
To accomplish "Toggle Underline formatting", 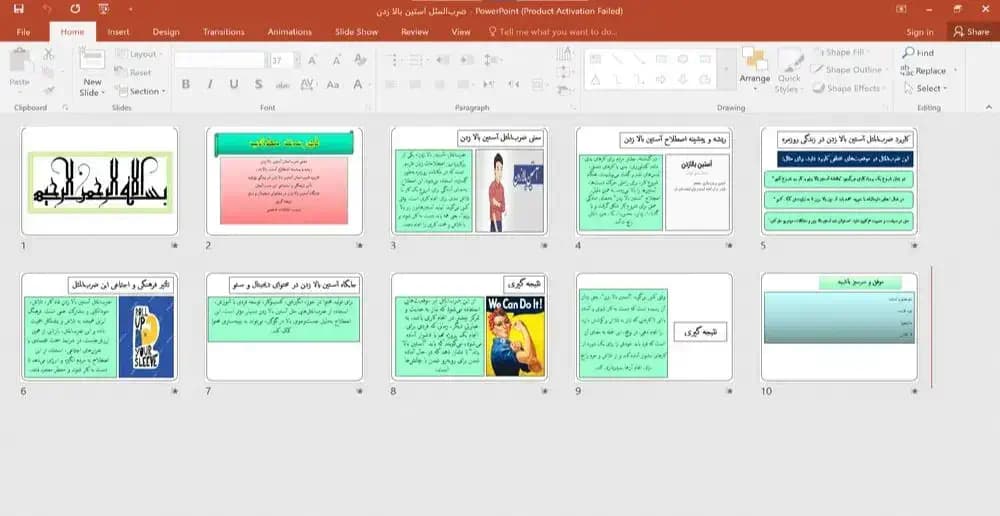I will [x=234, y=84].
